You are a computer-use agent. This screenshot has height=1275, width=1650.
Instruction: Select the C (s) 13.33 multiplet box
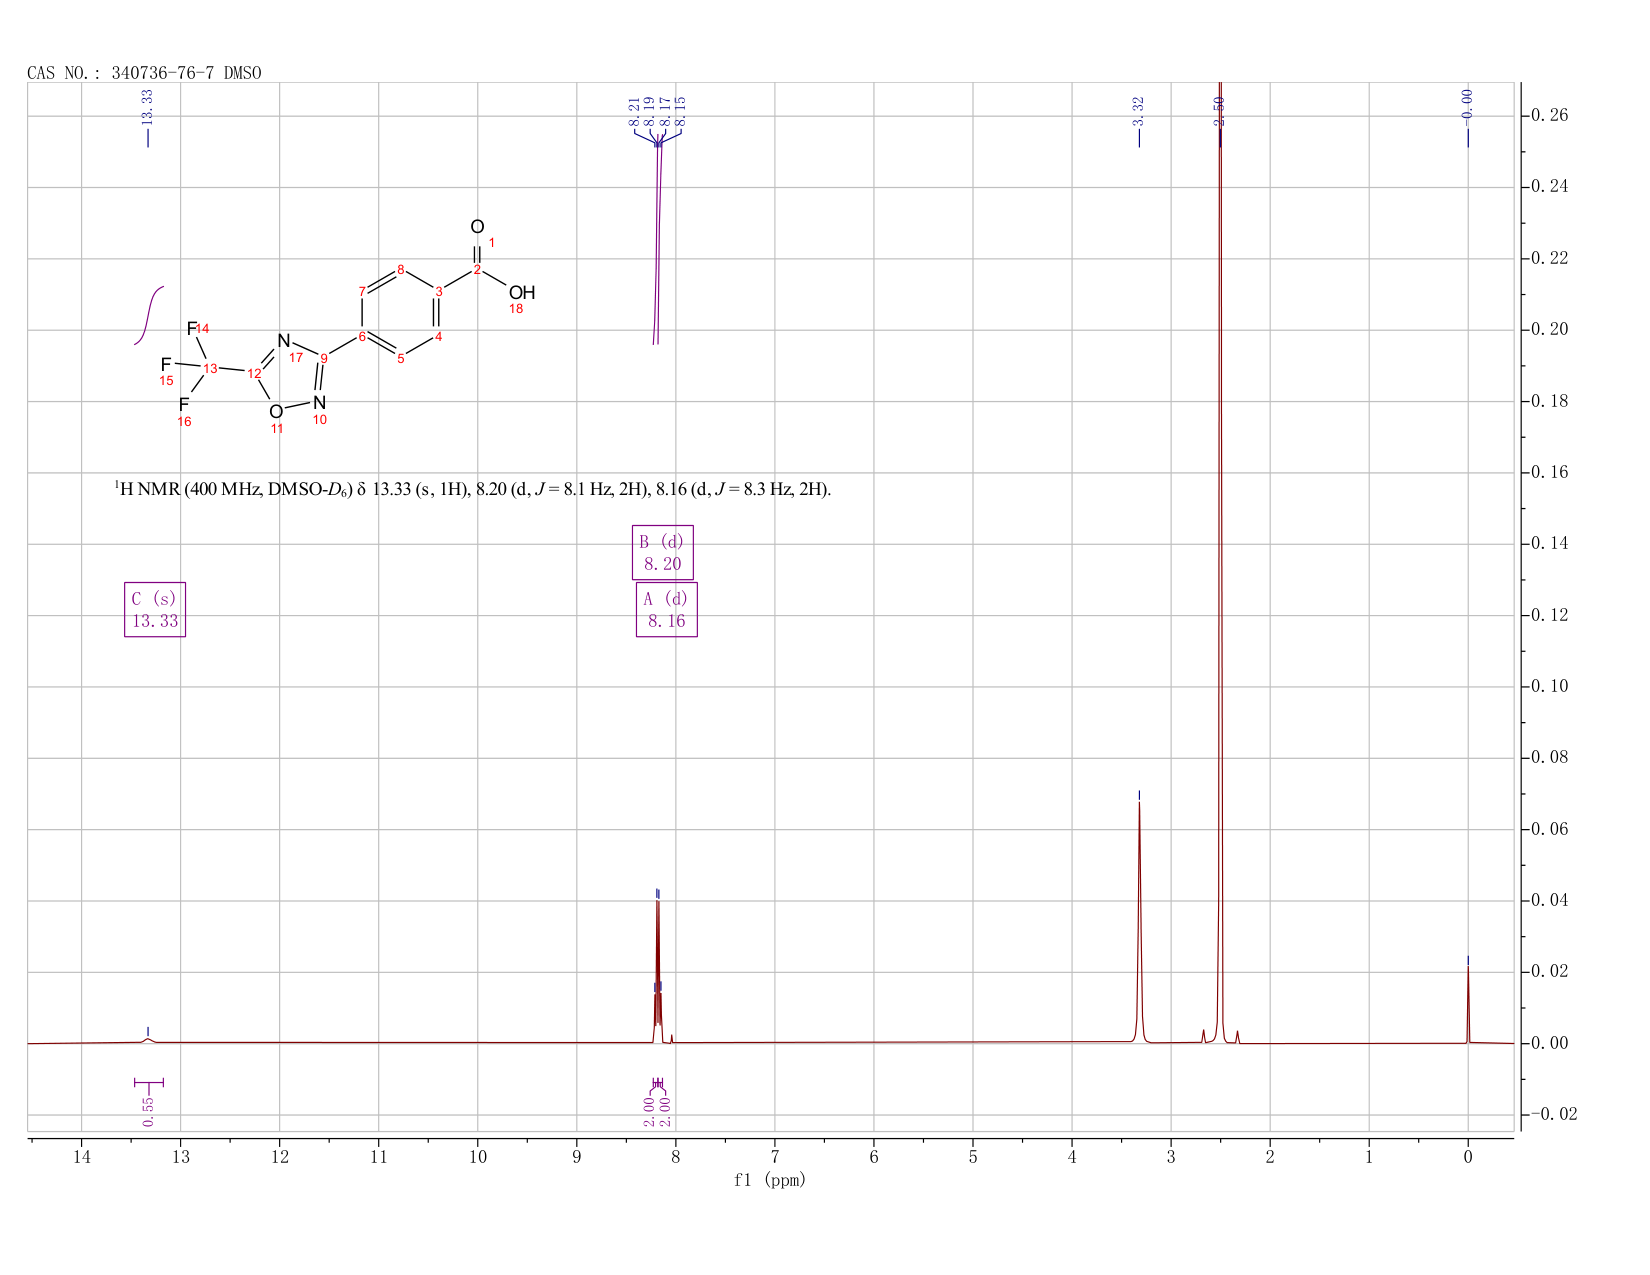[155, 609]
